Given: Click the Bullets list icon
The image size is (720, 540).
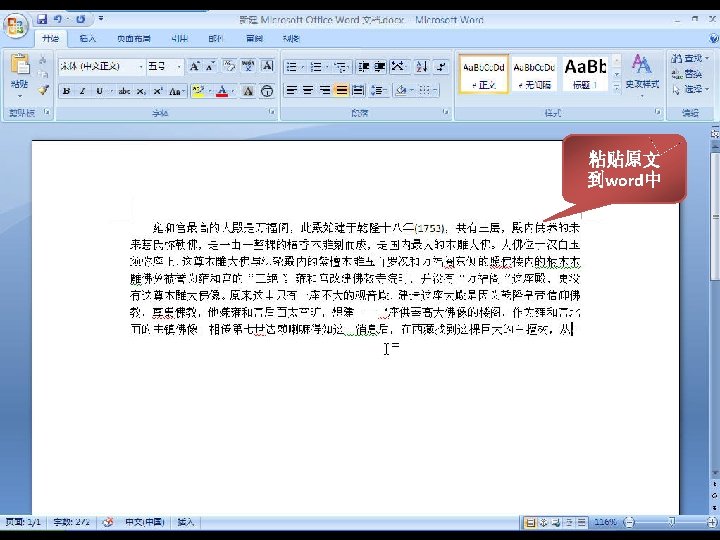Looking at the screenshot, I should [292, 67].
